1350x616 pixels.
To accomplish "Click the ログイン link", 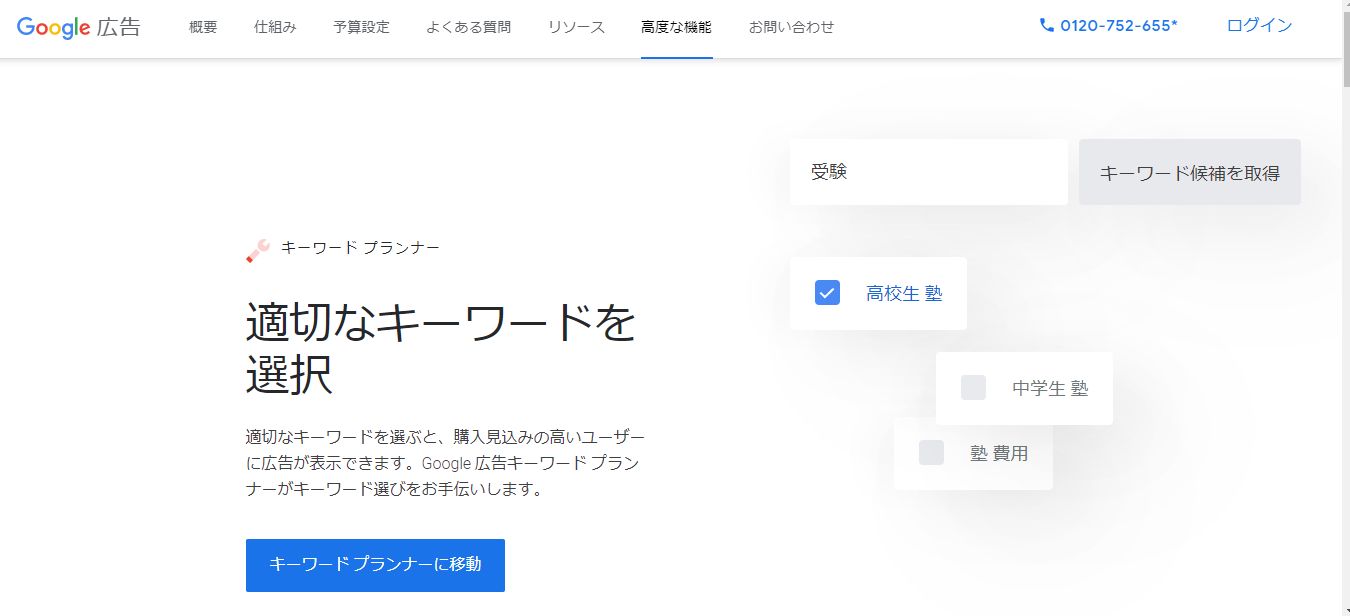I will coord(1259,26).
